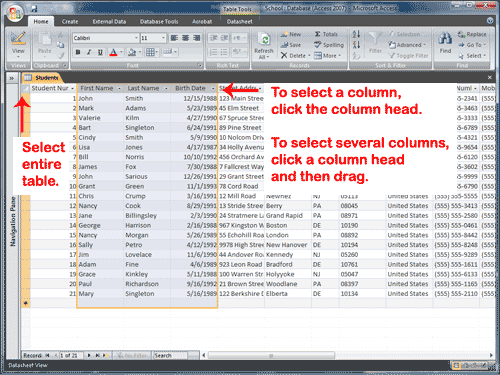Image resolution: width=500 pixels, height=375 pixels.
Task: Click the bullet list icon in Rich Text
Action: pyautogui.click(x=225, y=52)
